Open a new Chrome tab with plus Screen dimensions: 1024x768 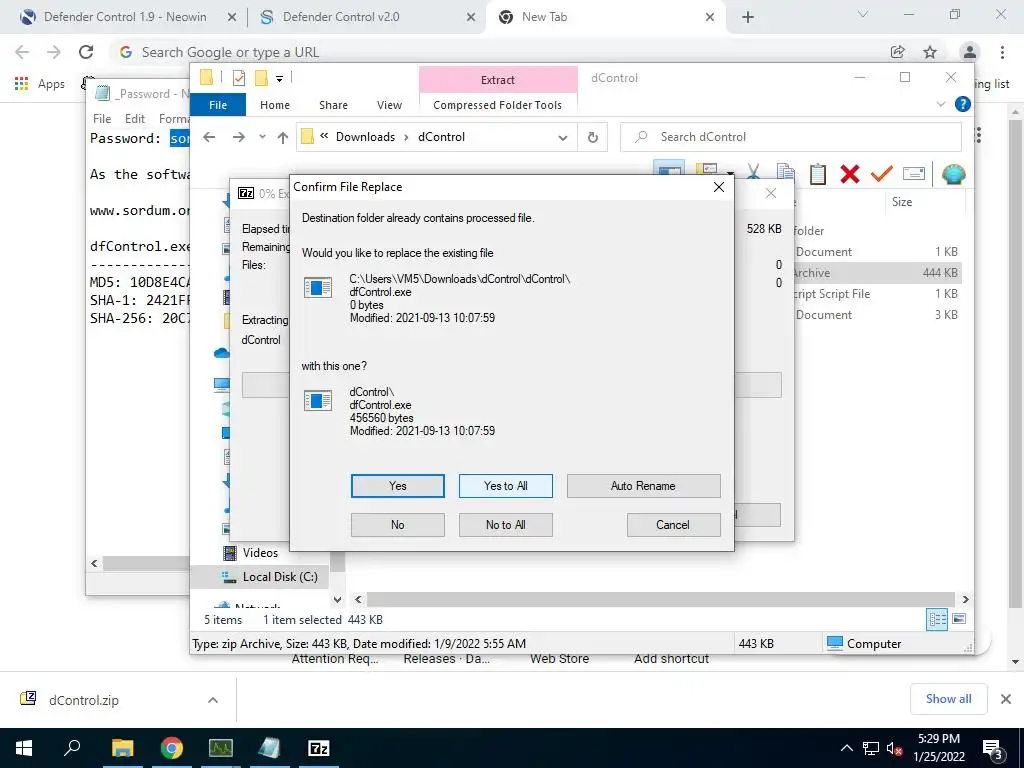click(x=748, y=18)
